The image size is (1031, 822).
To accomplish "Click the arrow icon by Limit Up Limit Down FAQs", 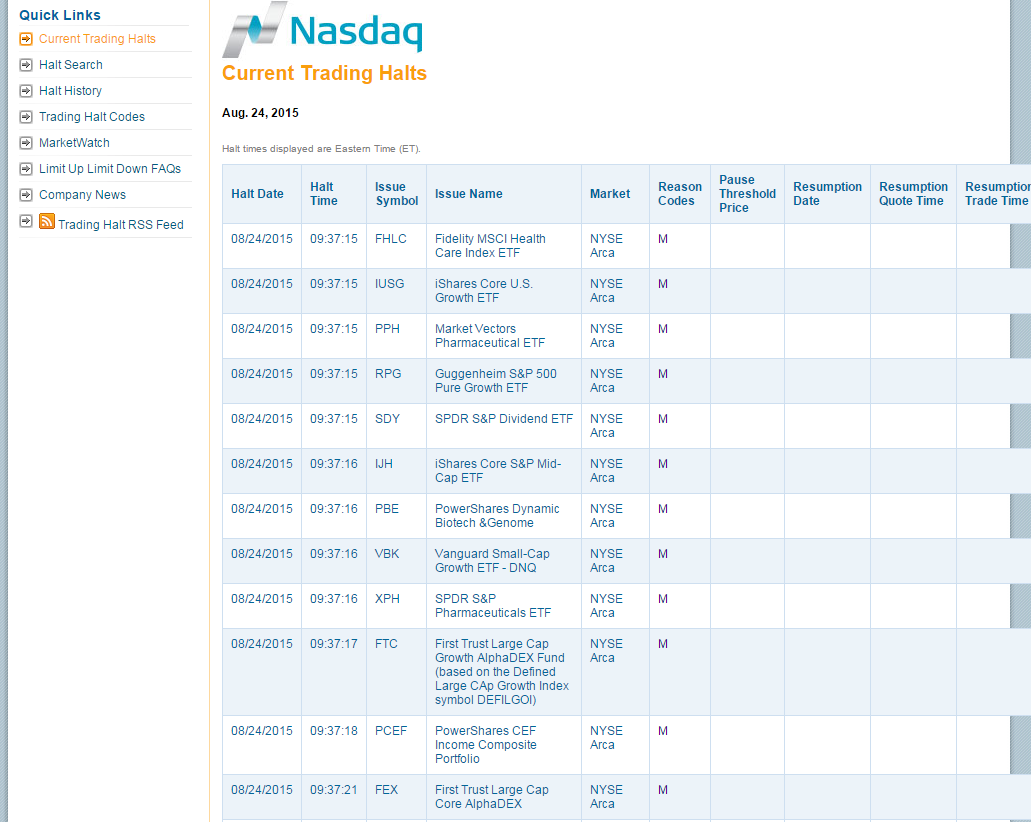I will point(26,169).
